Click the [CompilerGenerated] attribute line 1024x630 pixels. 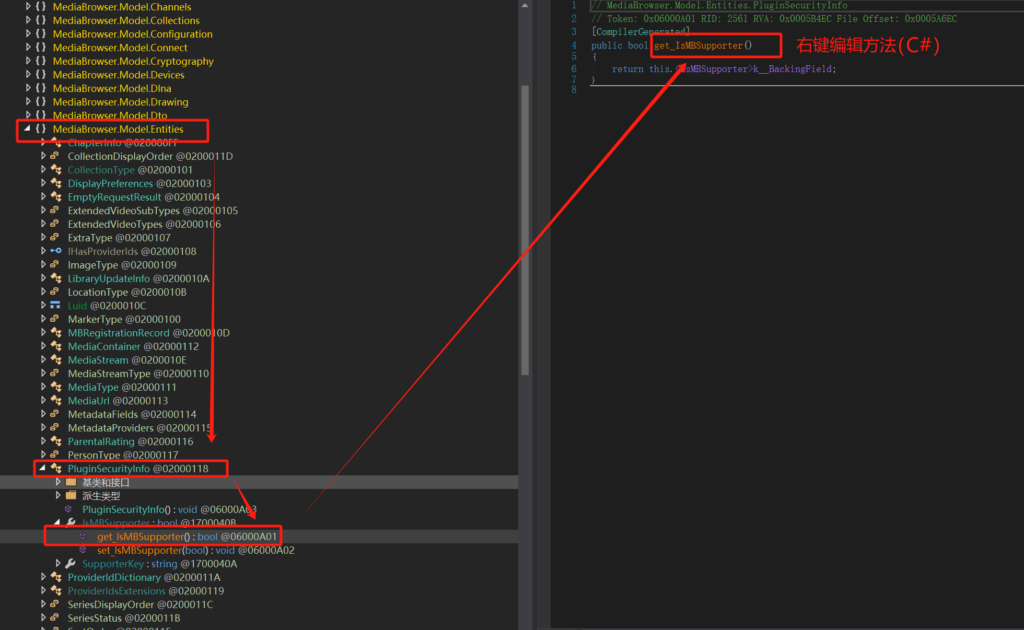640,31
